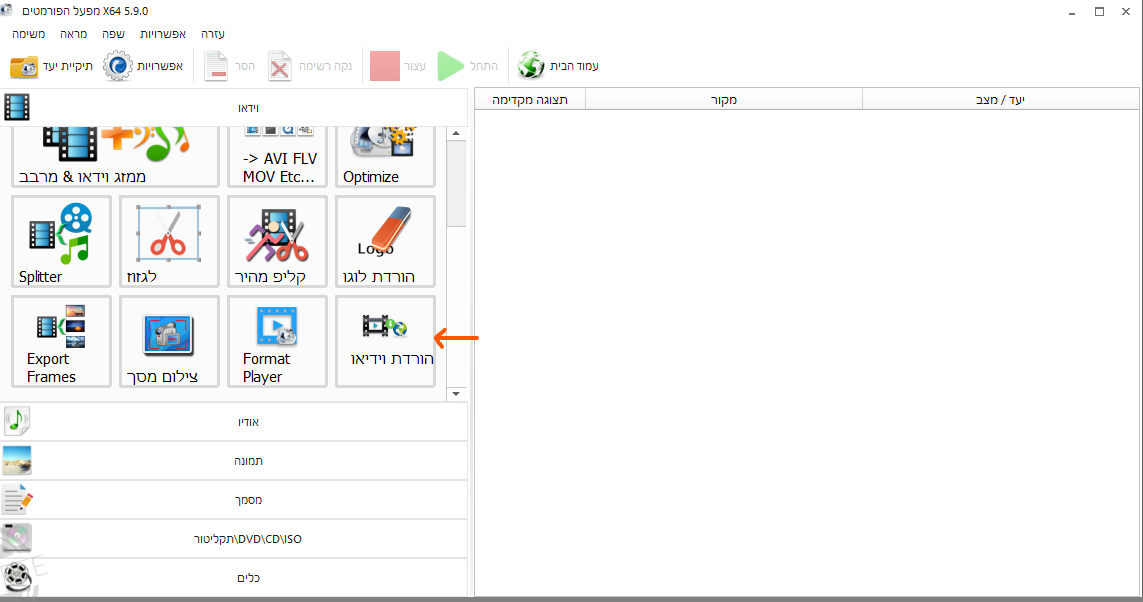The height and width of the screenshot is (602, 1143).
Task: Click the תצוגה מקדימה column header
Action: (530, 100)
